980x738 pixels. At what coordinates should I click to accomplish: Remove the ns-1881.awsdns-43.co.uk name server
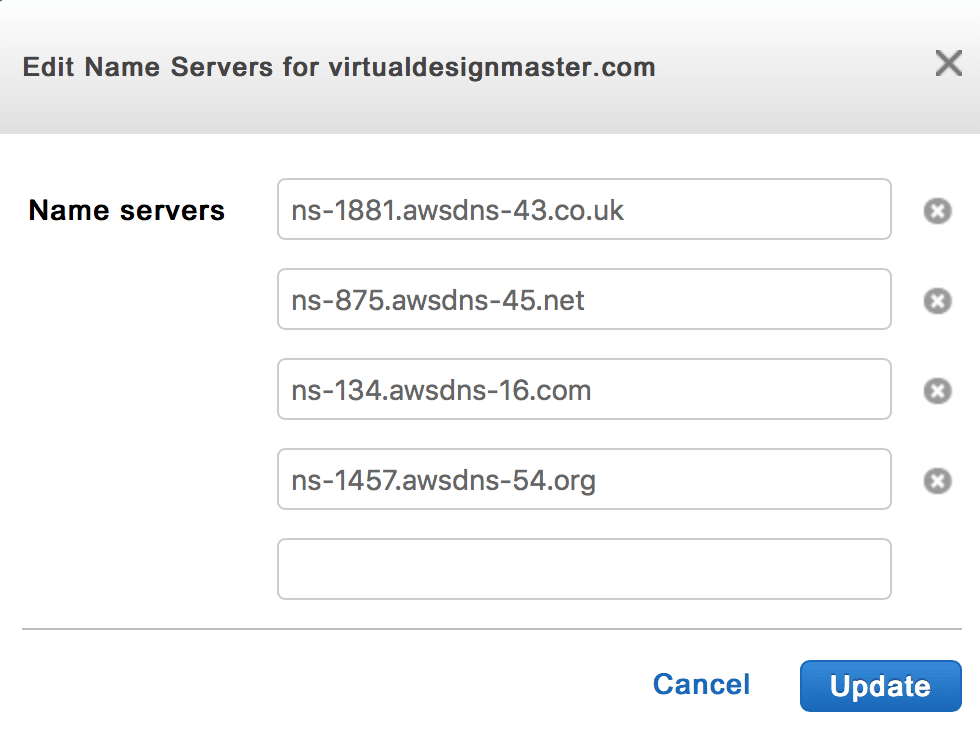[x=937, y=211]
